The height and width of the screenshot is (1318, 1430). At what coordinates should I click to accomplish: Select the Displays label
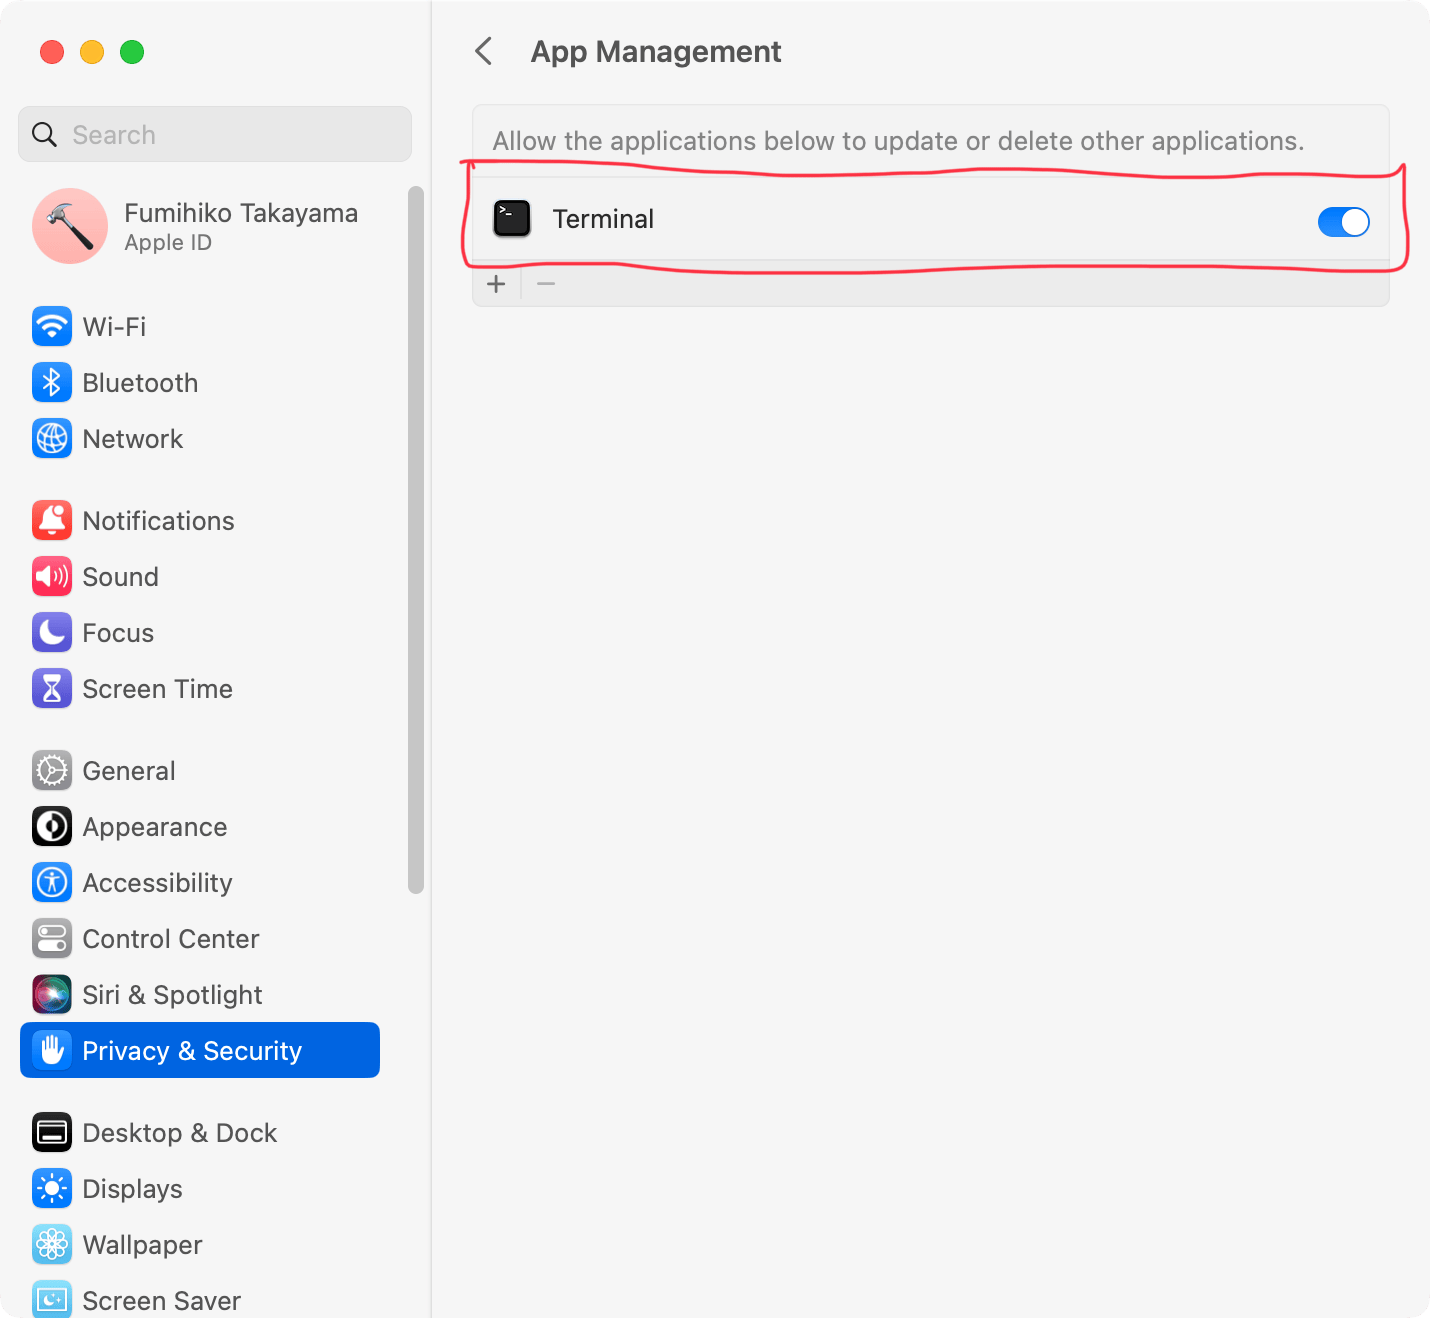132,1189
